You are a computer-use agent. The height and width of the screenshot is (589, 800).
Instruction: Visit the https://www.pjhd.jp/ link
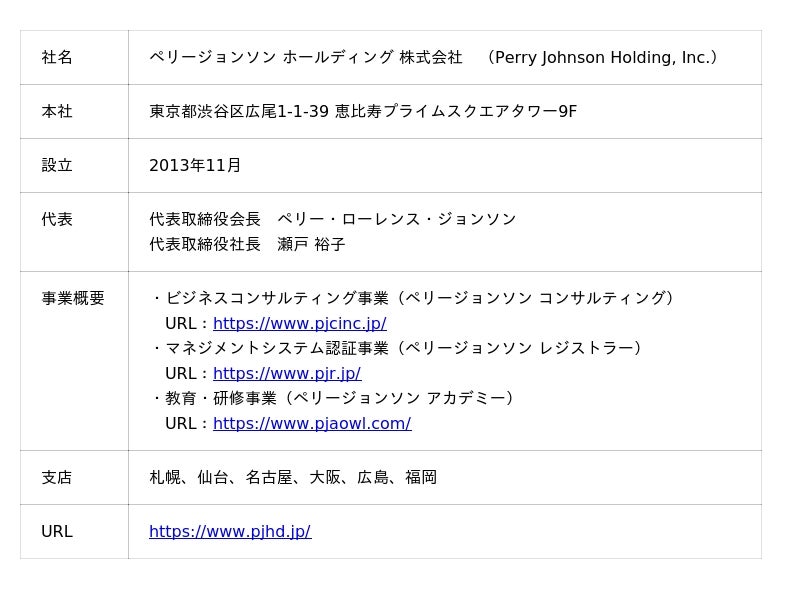point(229,531)
